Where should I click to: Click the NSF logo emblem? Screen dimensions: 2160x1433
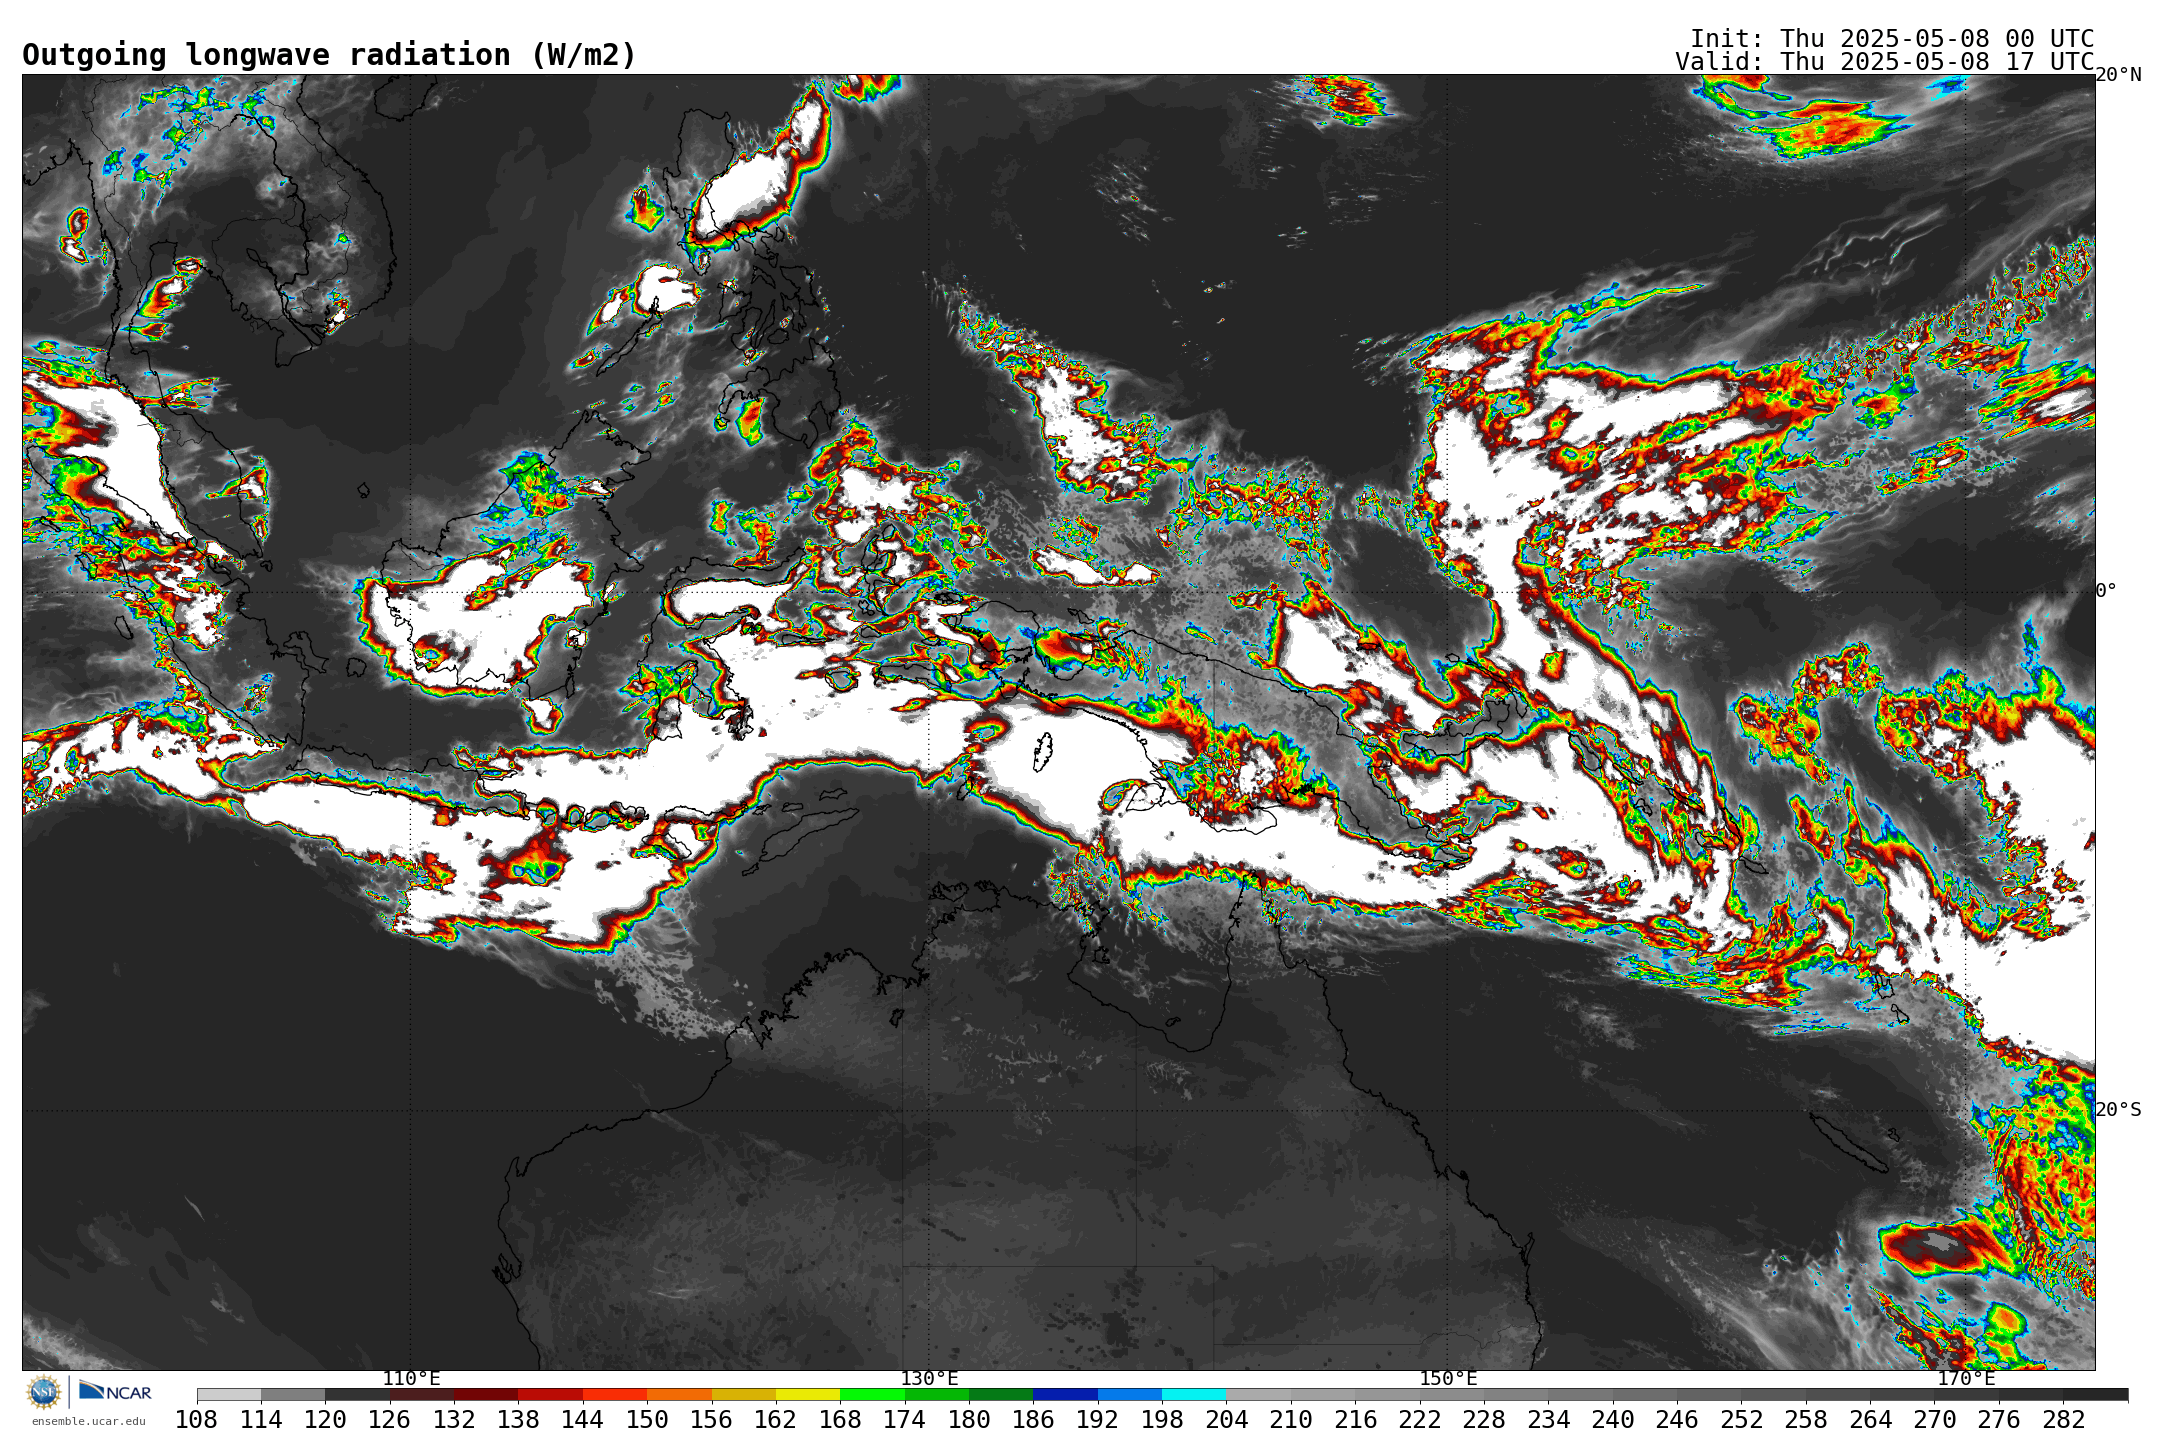44,1391
